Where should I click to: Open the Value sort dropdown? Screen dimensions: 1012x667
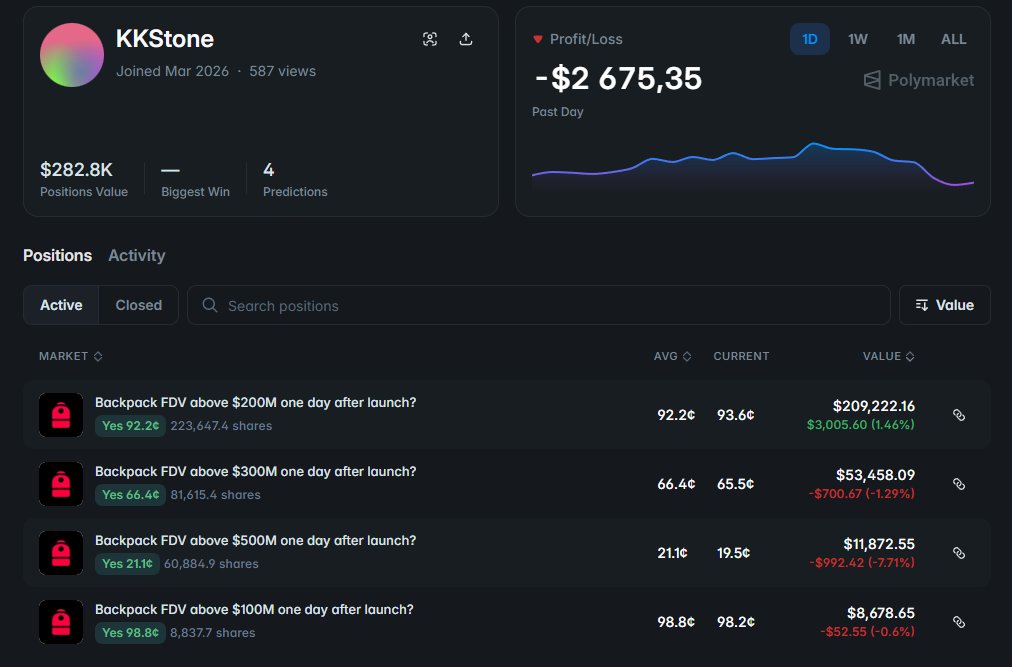click(945, 305)
